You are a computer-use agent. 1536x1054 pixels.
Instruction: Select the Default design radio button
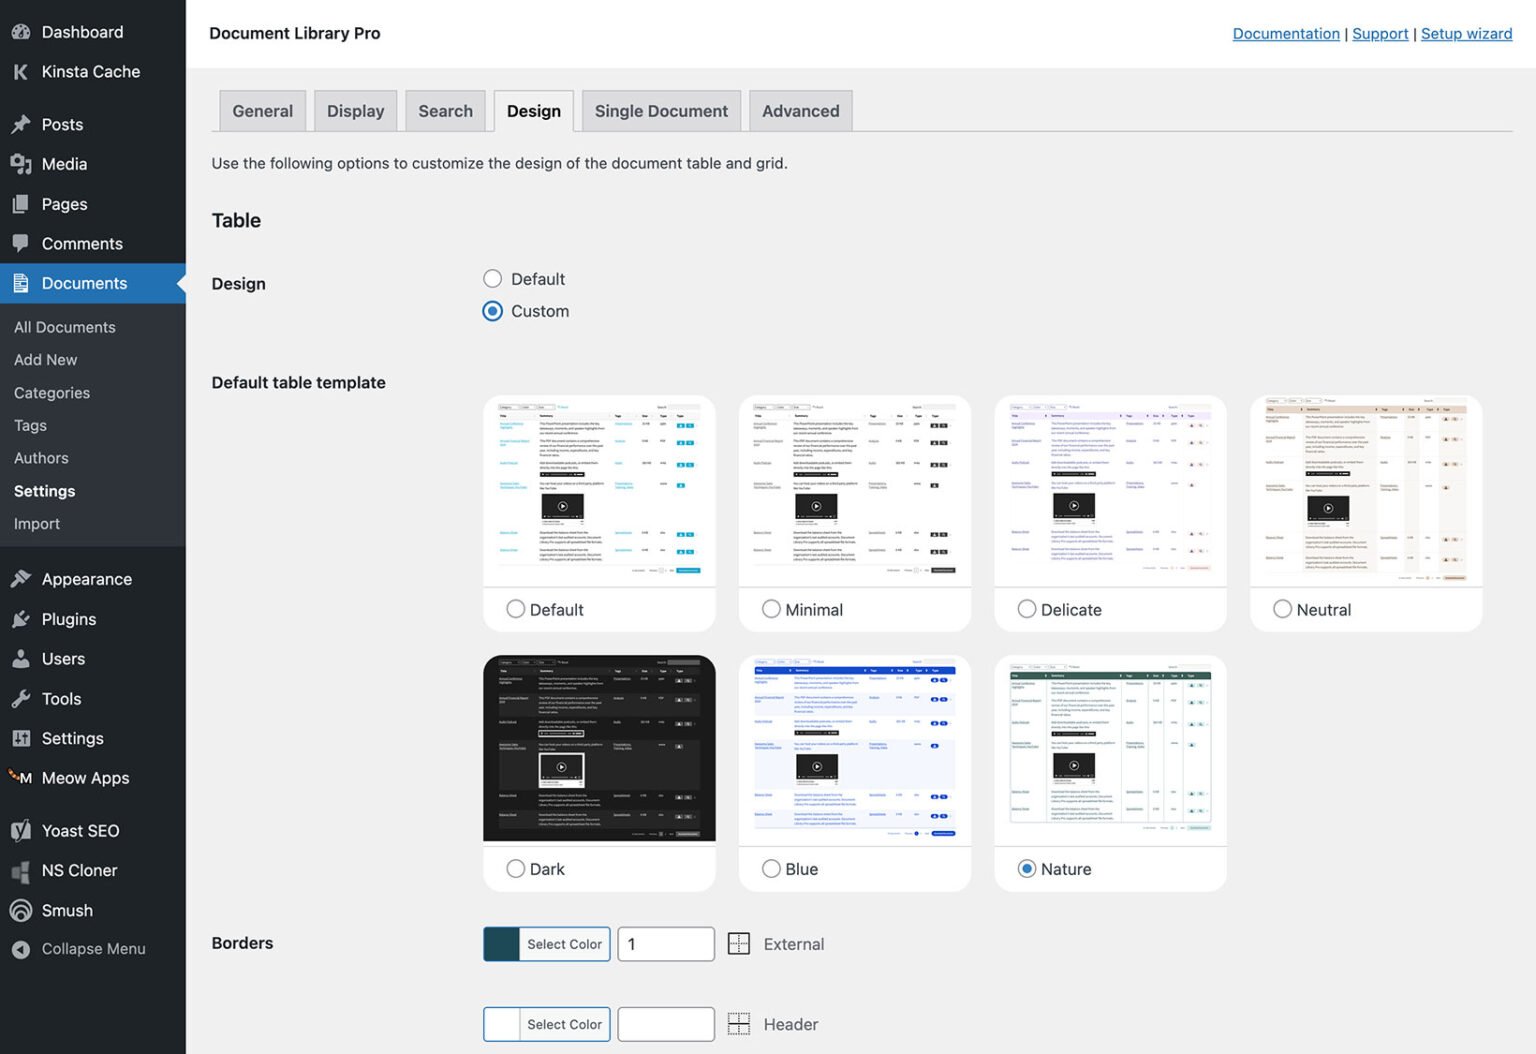point(492,278)
